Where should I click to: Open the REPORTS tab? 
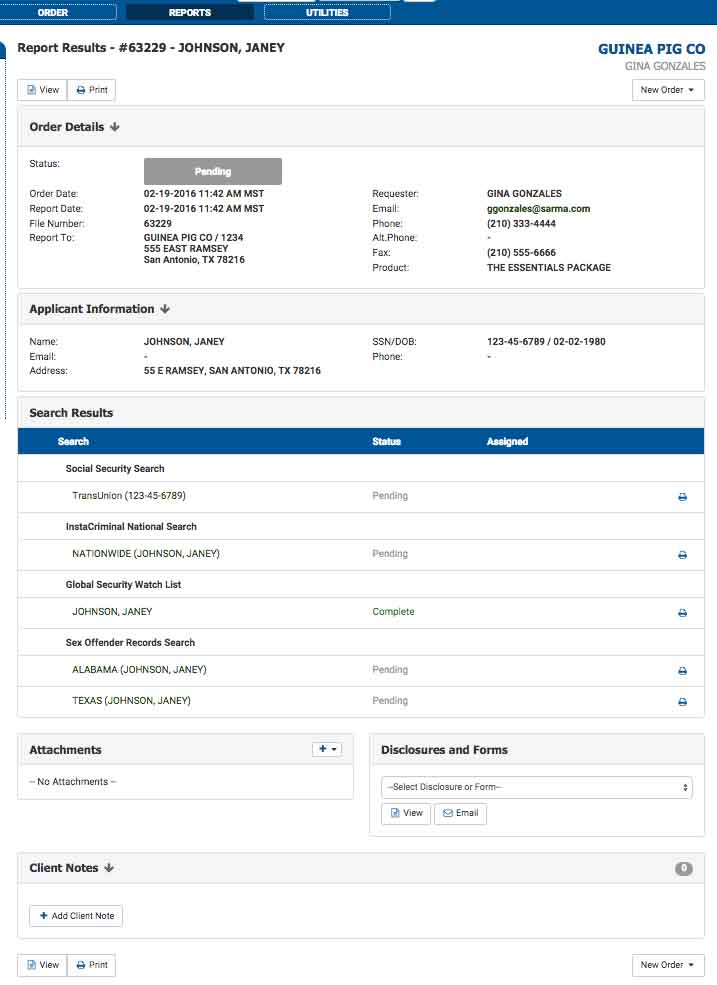click(x=190, y=13)
